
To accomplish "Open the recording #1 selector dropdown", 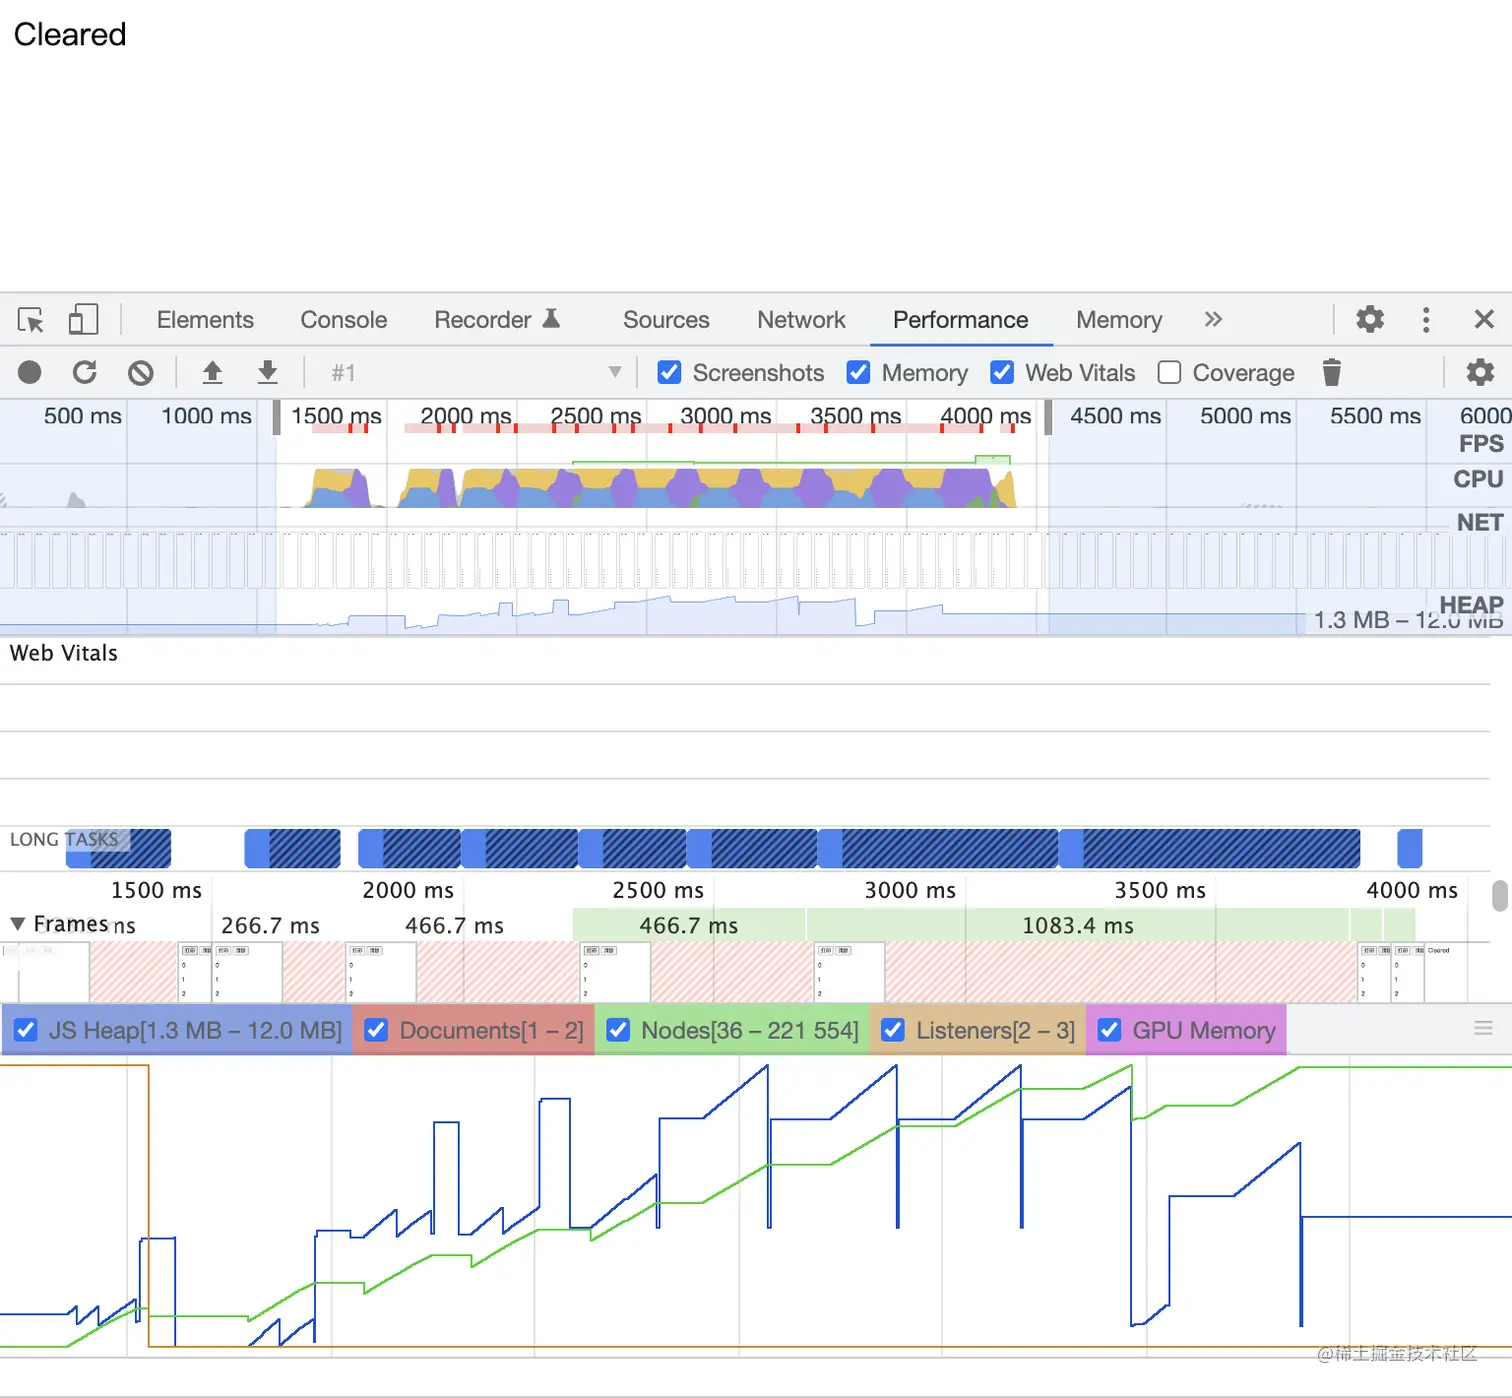I will (x=476, y=373).
